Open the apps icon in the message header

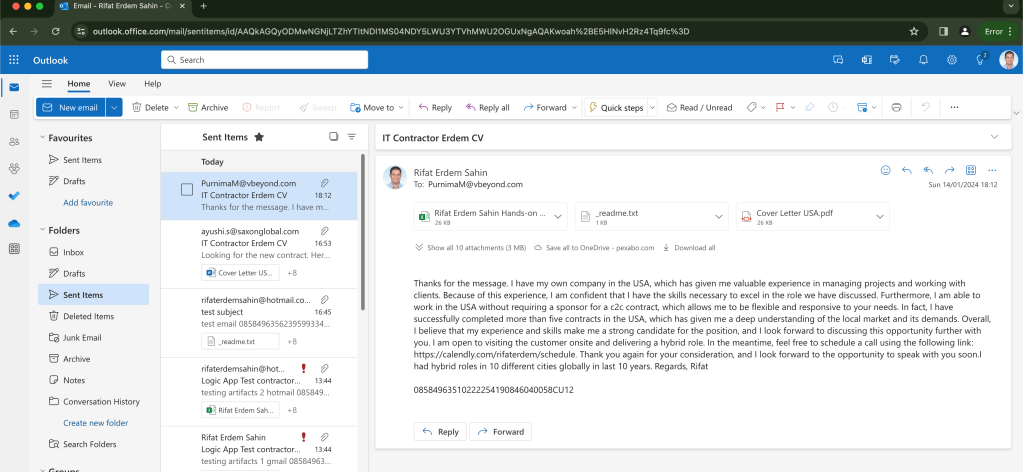(x=971, y=170)
